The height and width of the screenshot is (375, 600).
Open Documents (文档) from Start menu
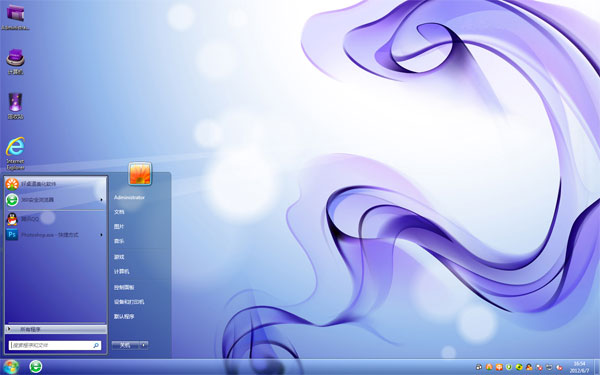[119, 212]
